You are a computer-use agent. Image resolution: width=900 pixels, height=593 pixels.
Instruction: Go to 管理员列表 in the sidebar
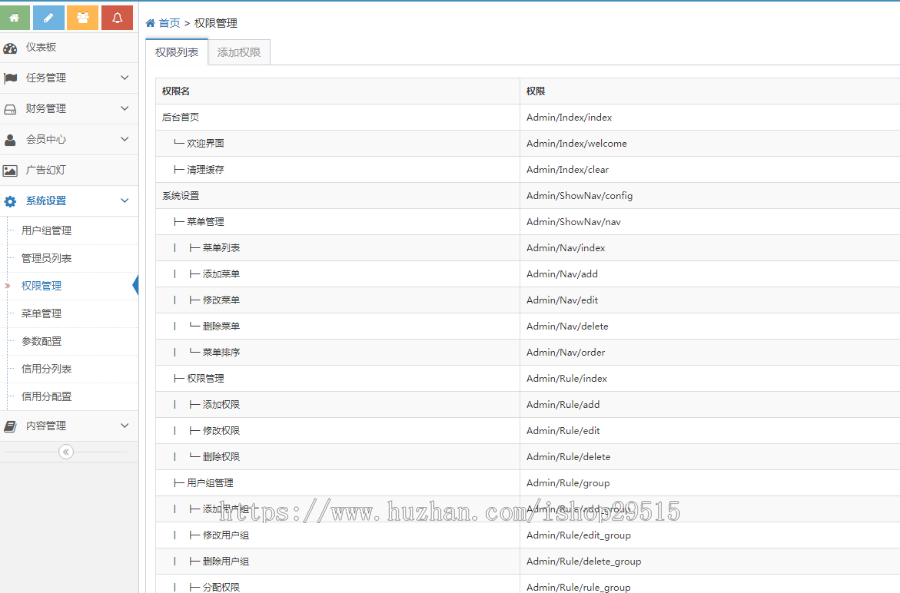tap(46, 259)
